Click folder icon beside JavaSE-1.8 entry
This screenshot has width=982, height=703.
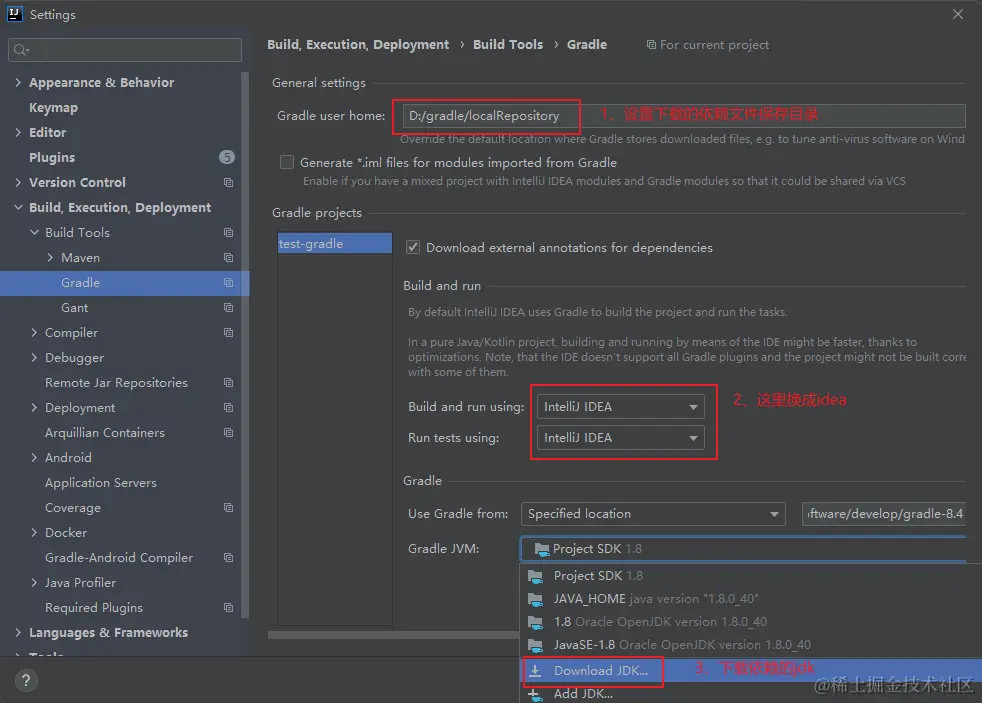click(535, 645)
